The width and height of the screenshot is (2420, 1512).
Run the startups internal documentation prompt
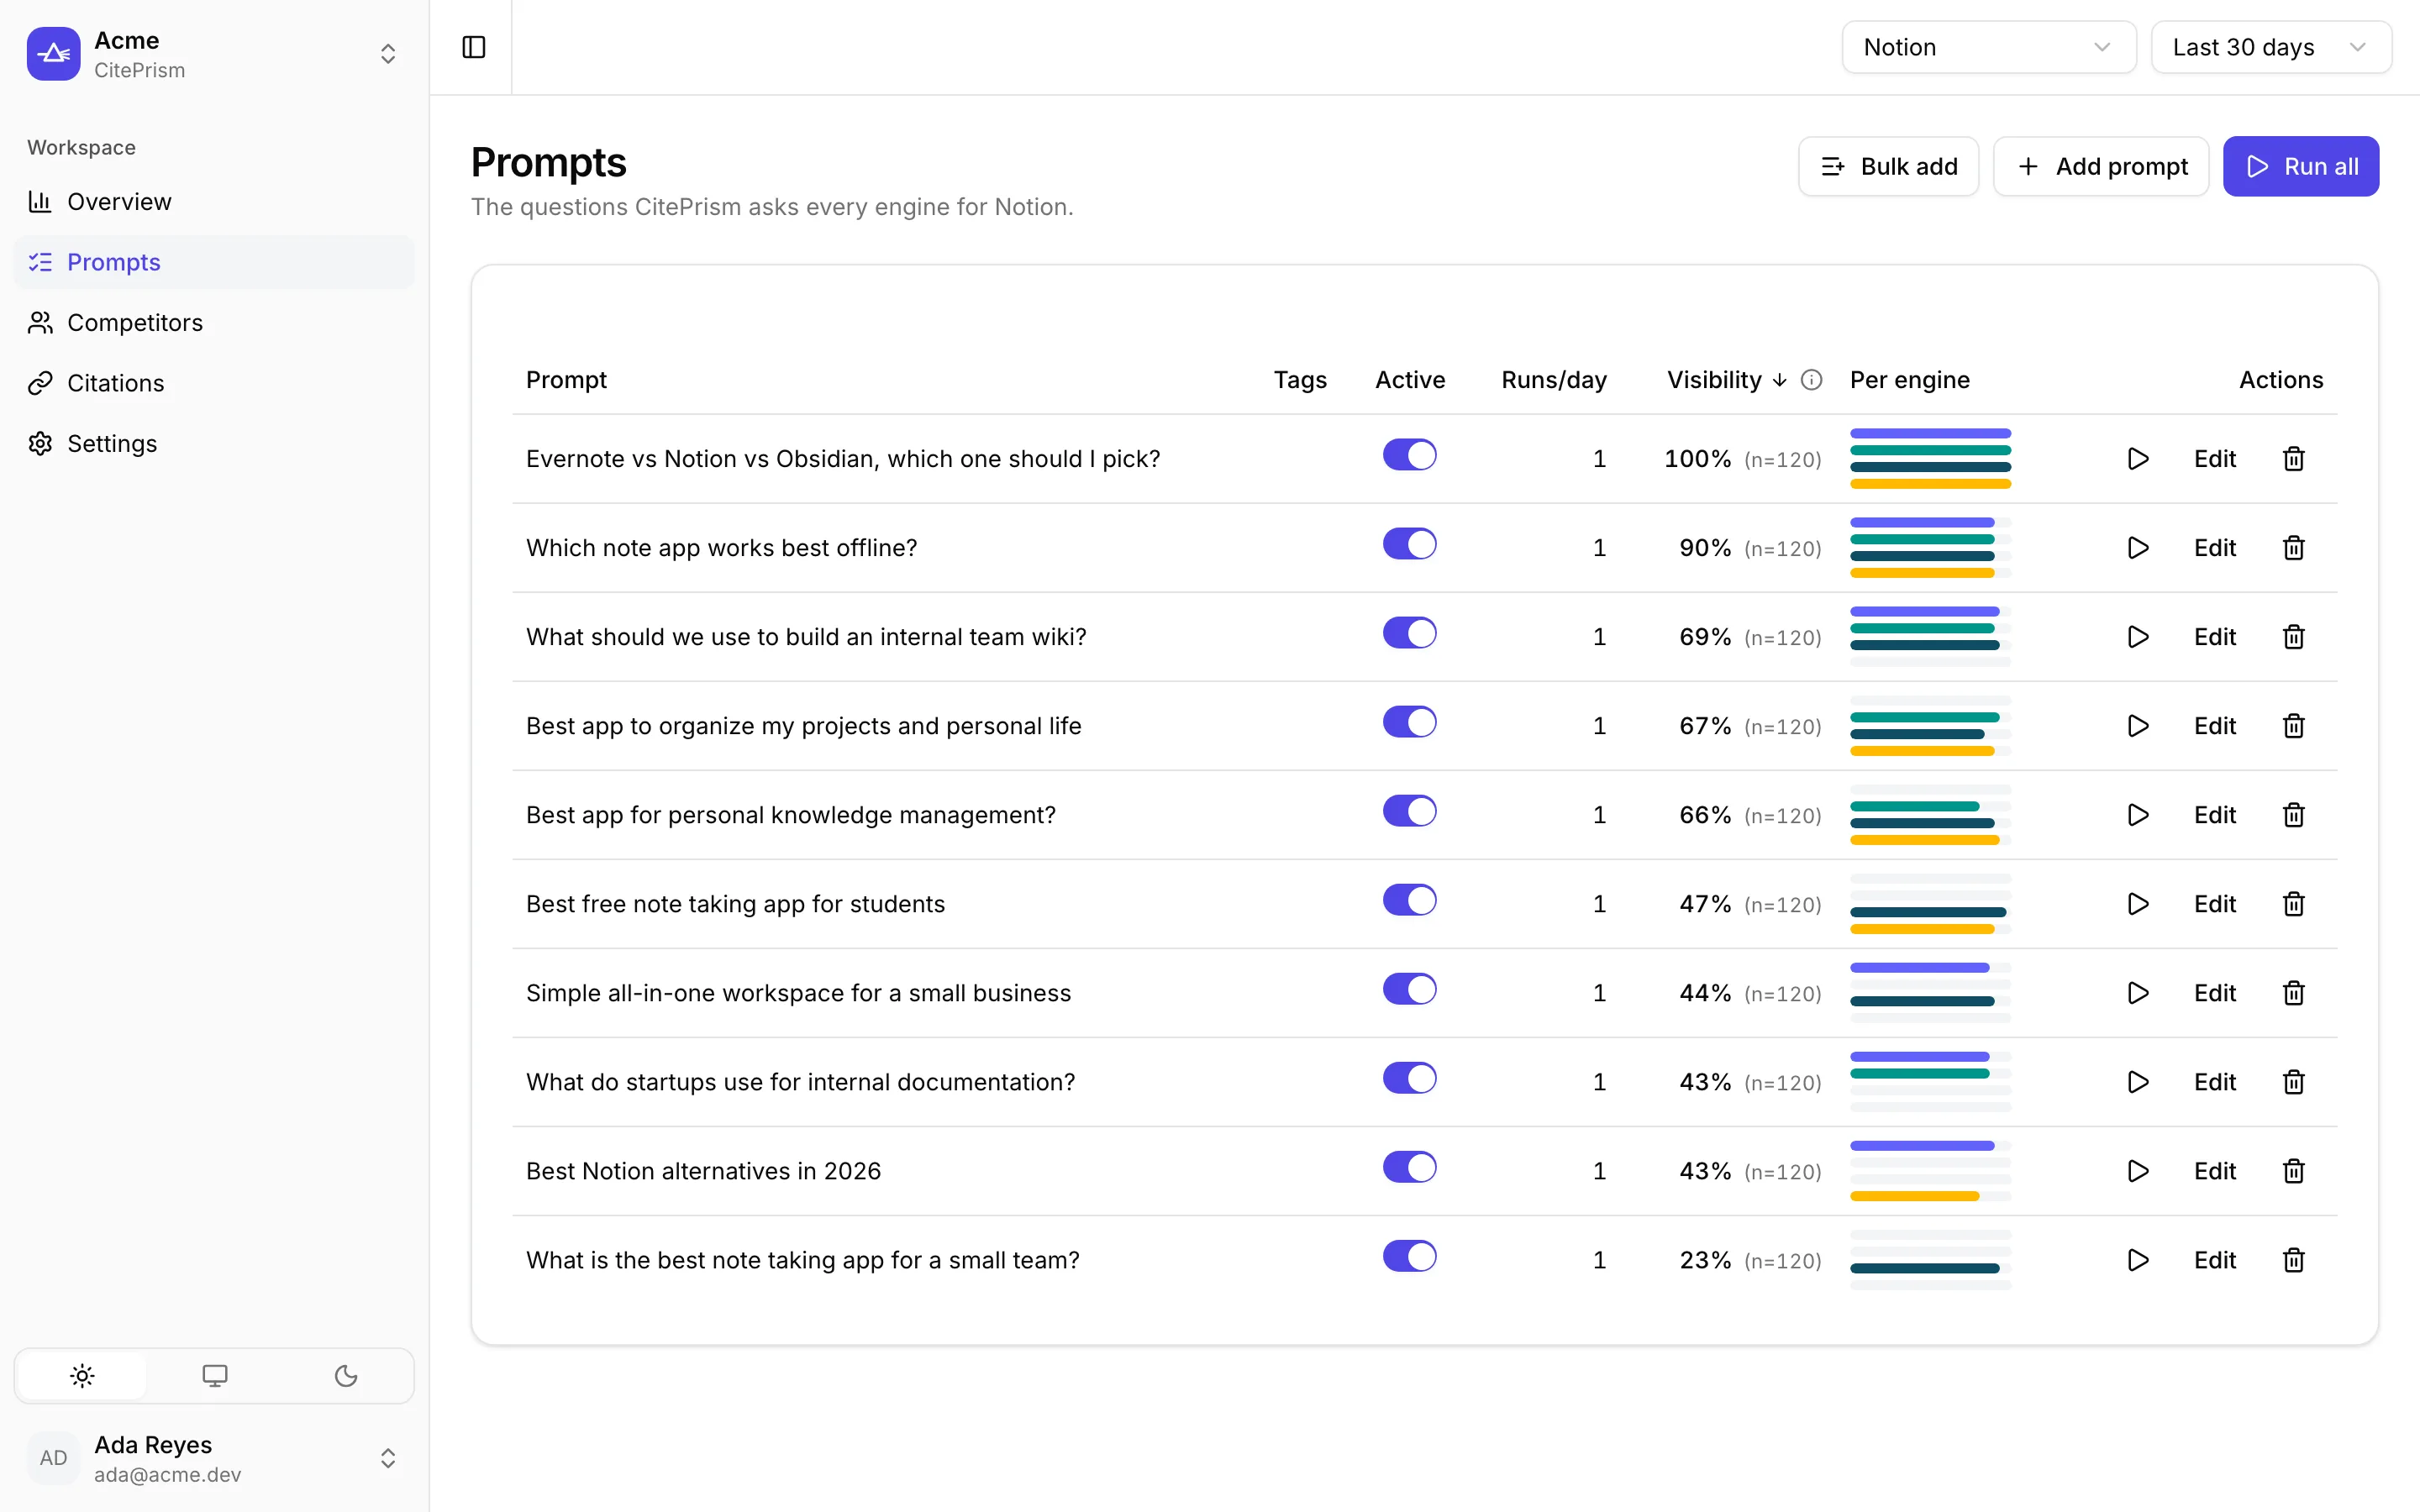pyautogui.click(x=2137, y=1082)
